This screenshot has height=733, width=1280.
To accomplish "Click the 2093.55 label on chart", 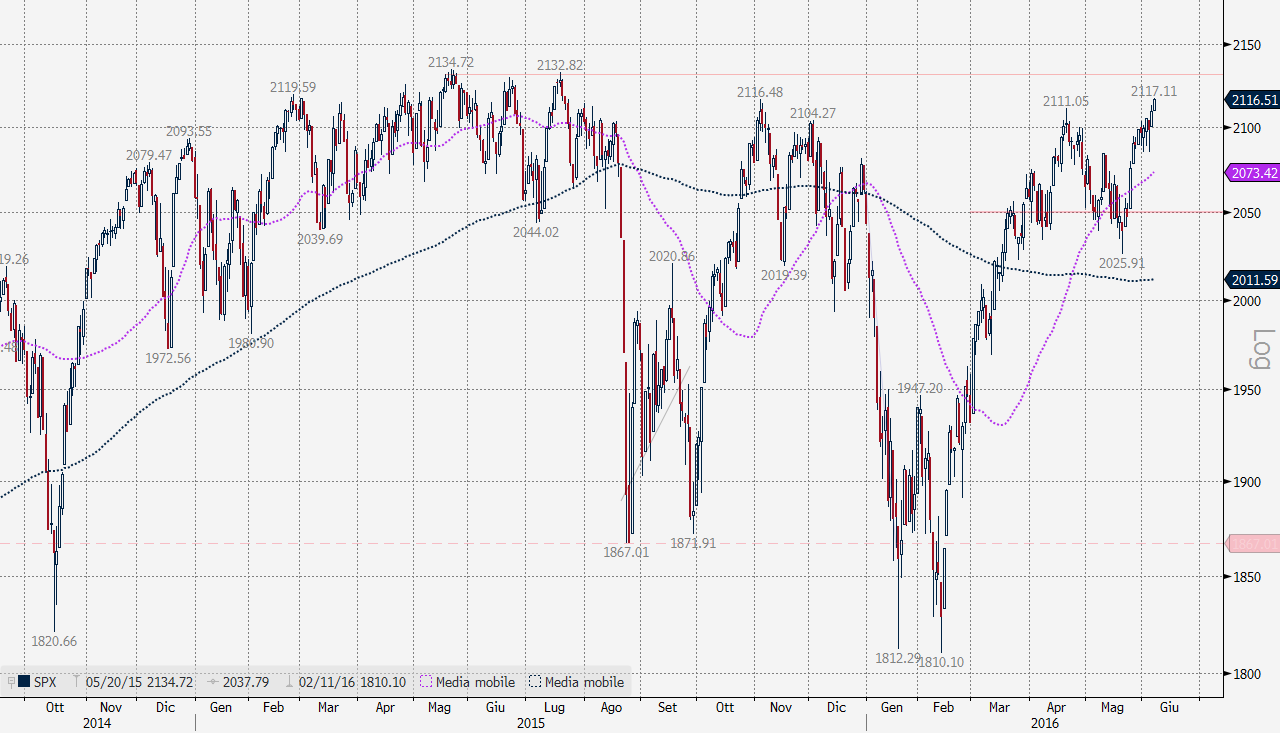I will coord(189,131).
